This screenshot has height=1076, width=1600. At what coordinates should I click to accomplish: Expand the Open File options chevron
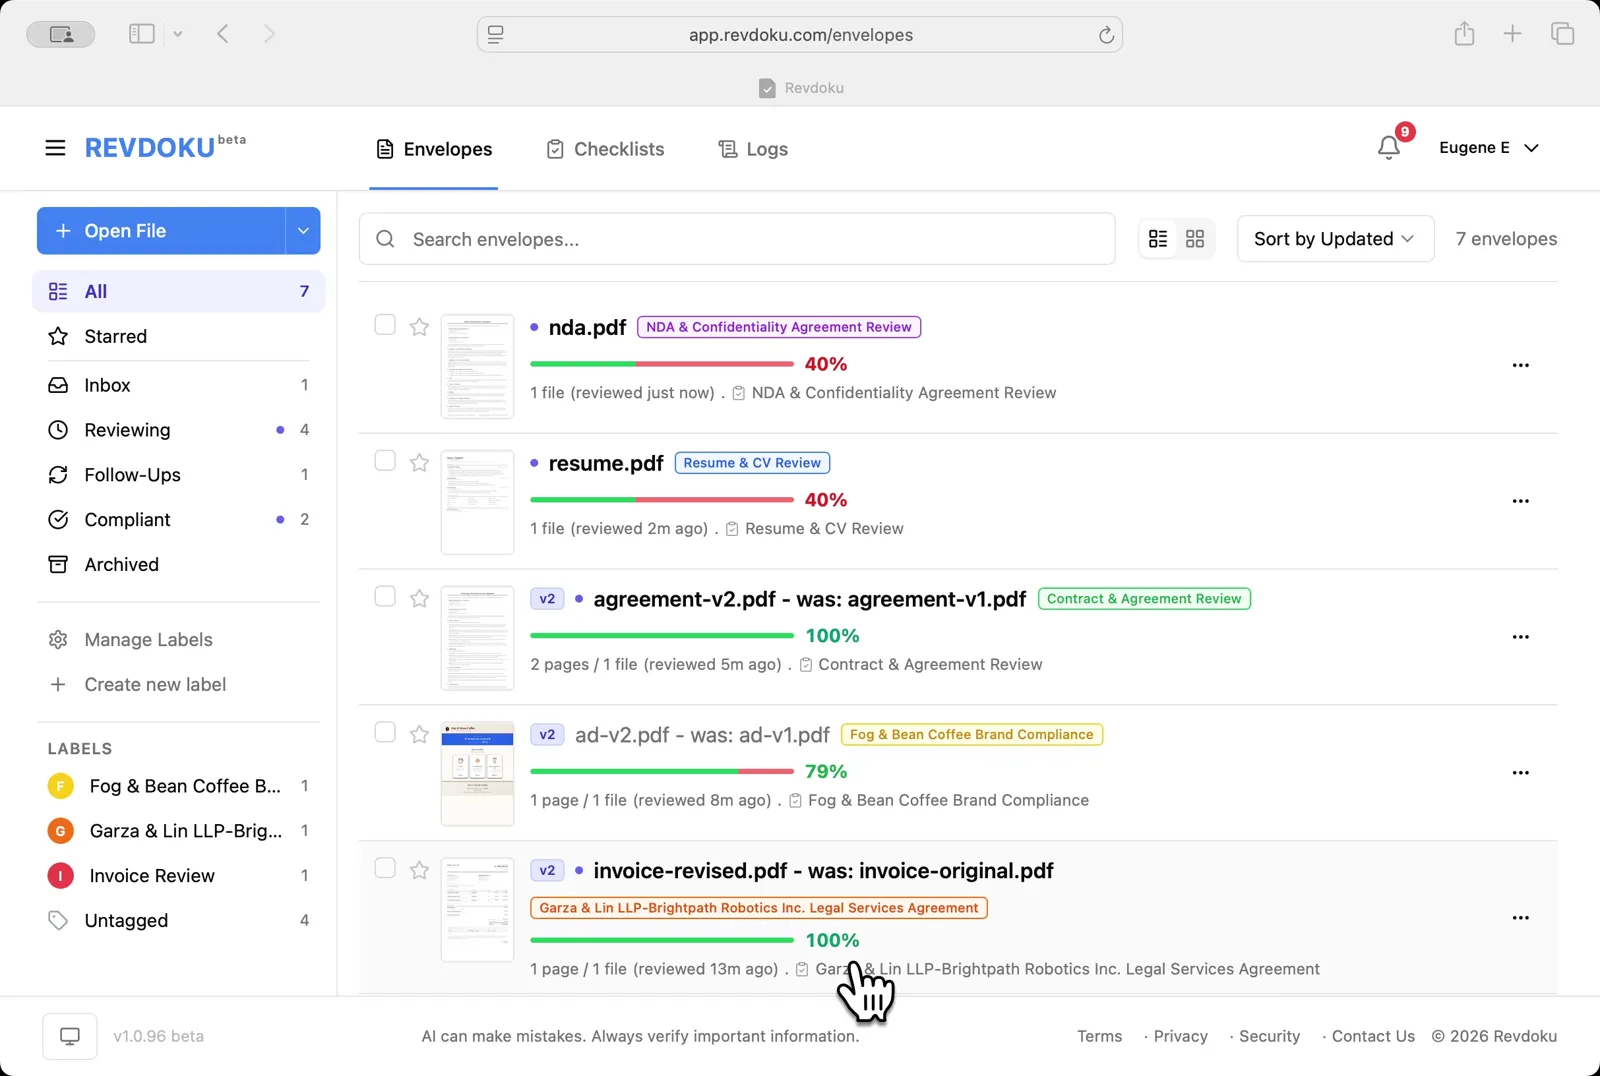pos(303,230)
